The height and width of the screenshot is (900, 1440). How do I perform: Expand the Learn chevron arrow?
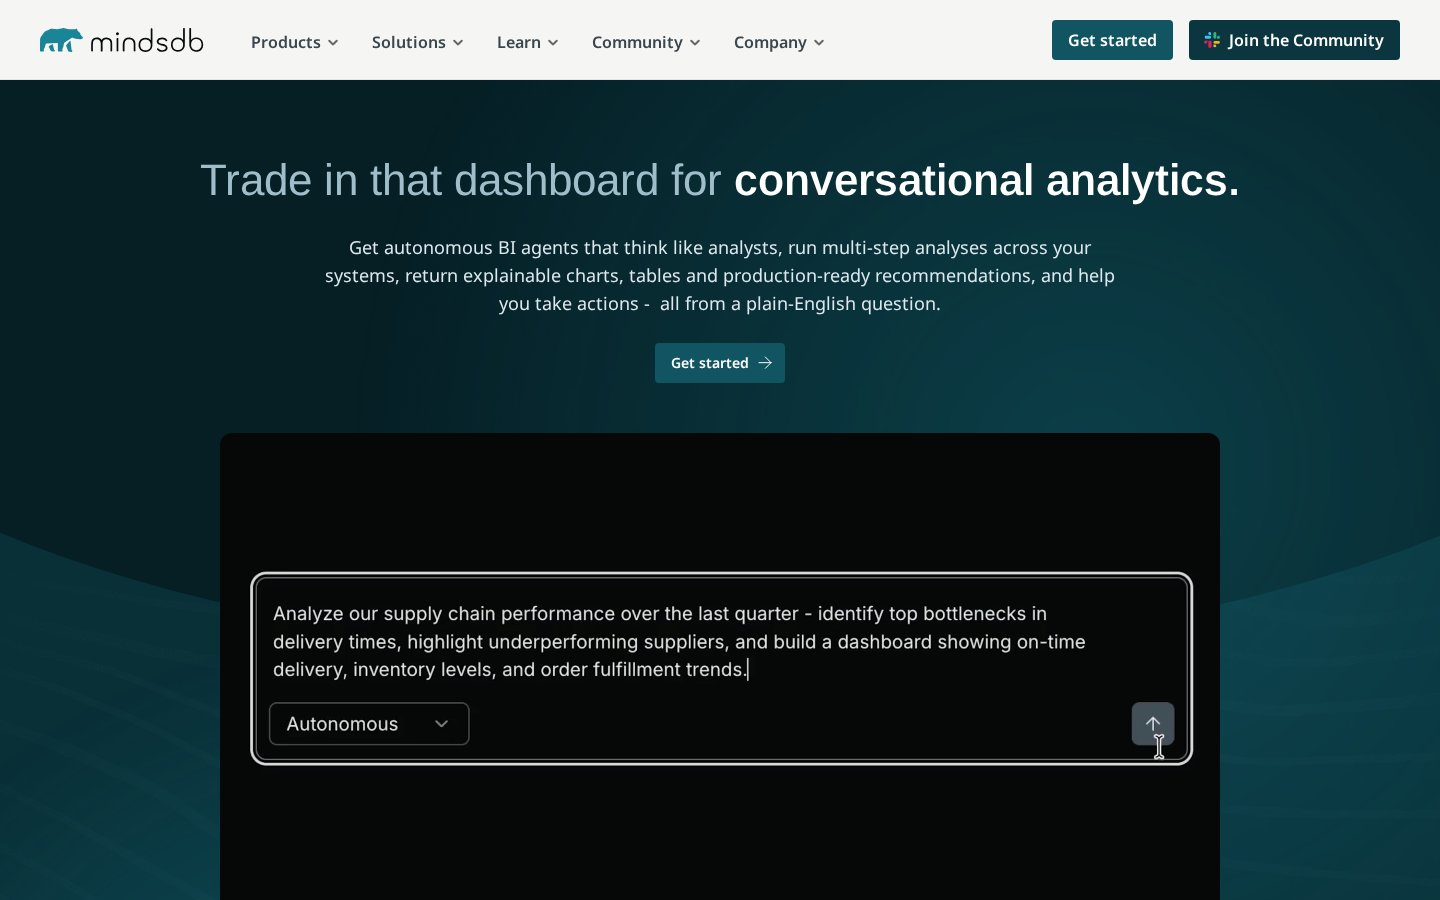coord(553,43)
